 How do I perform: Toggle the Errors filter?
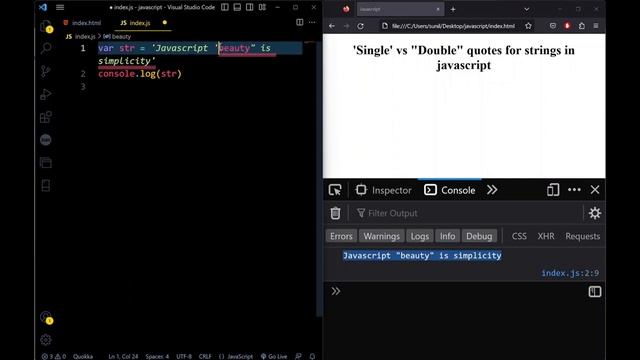point(341,236)
